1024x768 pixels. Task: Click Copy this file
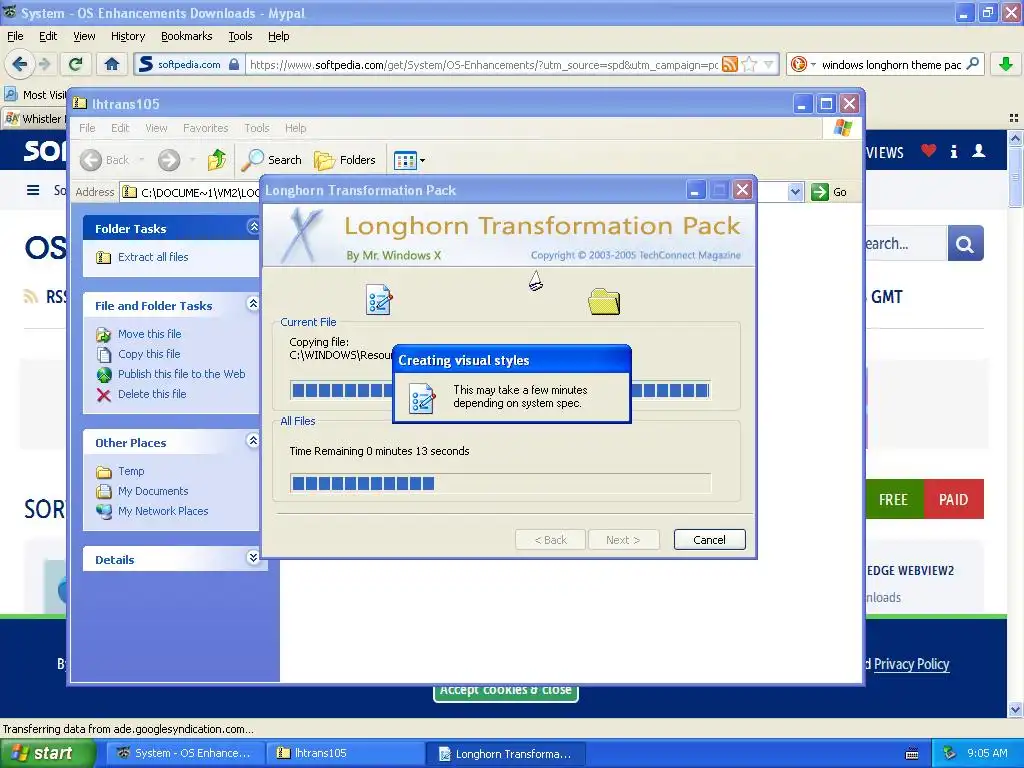click(x=149, y=354)
